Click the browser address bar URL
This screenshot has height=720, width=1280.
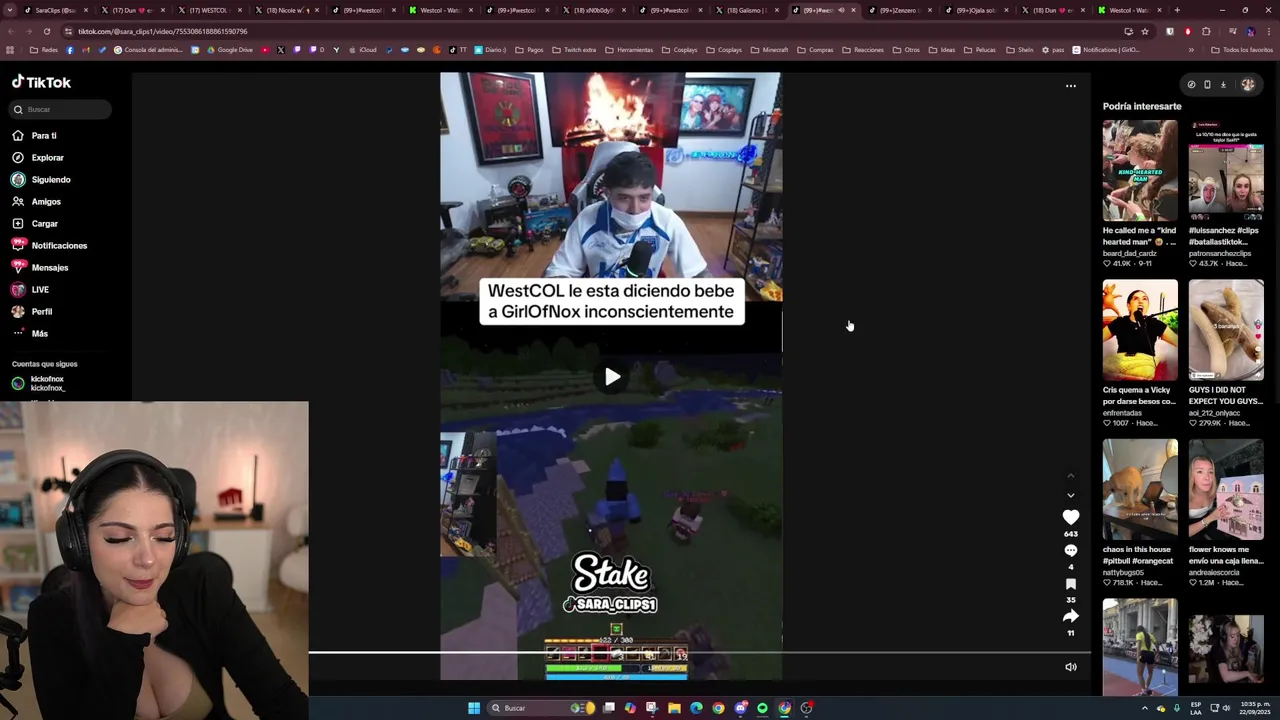(x=163, y=31)
